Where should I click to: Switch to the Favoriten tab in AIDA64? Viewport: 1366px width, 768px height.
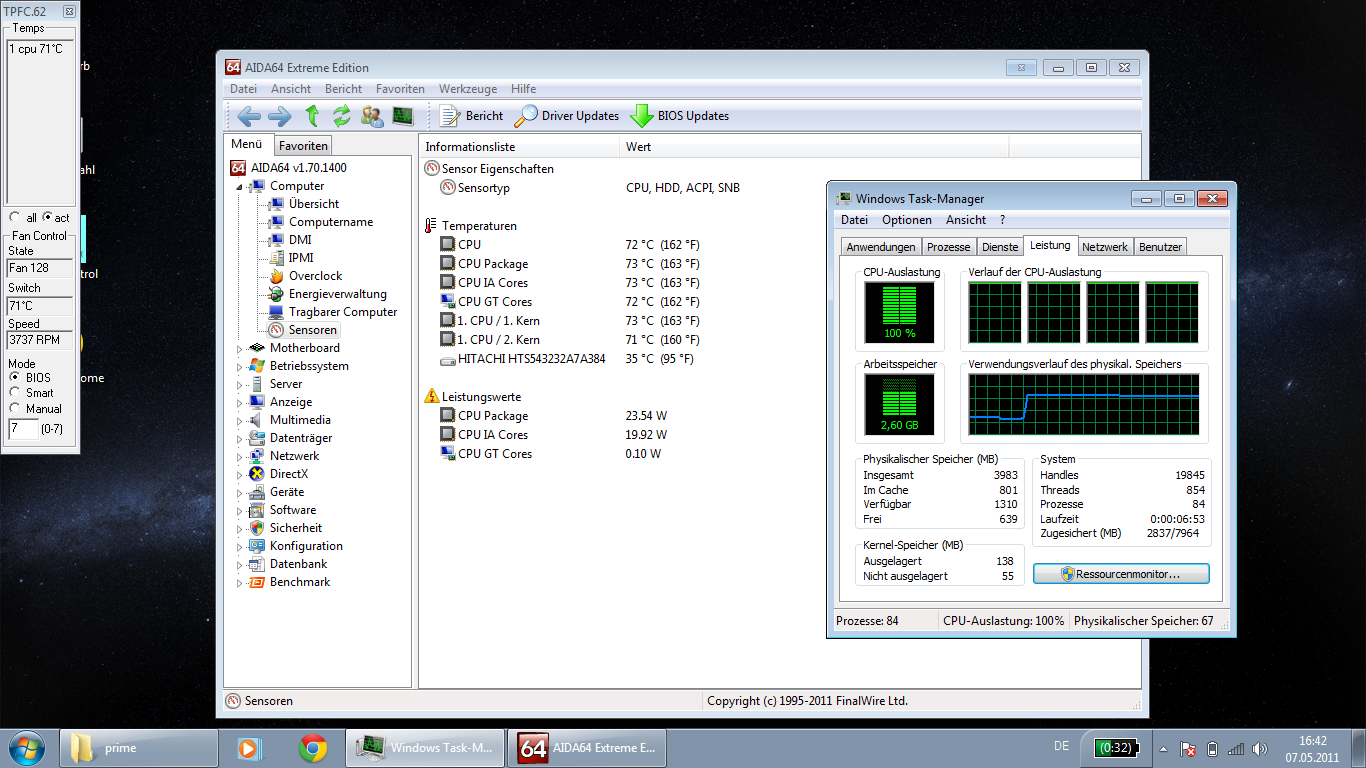tap(303, 146)
